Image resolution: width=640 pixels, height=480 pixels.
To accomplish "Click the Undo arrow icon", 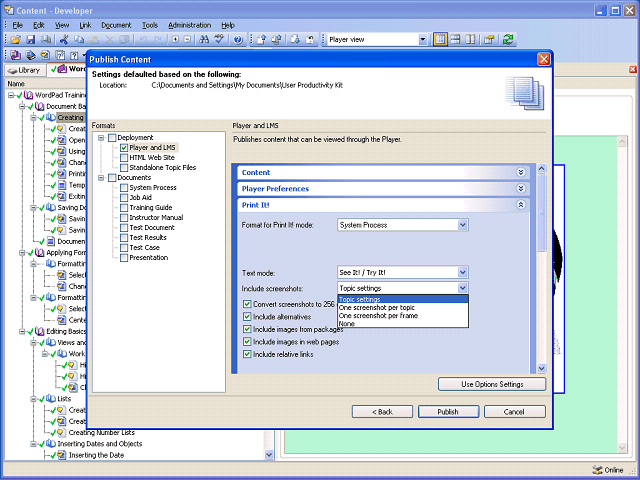I will (143, 40).
